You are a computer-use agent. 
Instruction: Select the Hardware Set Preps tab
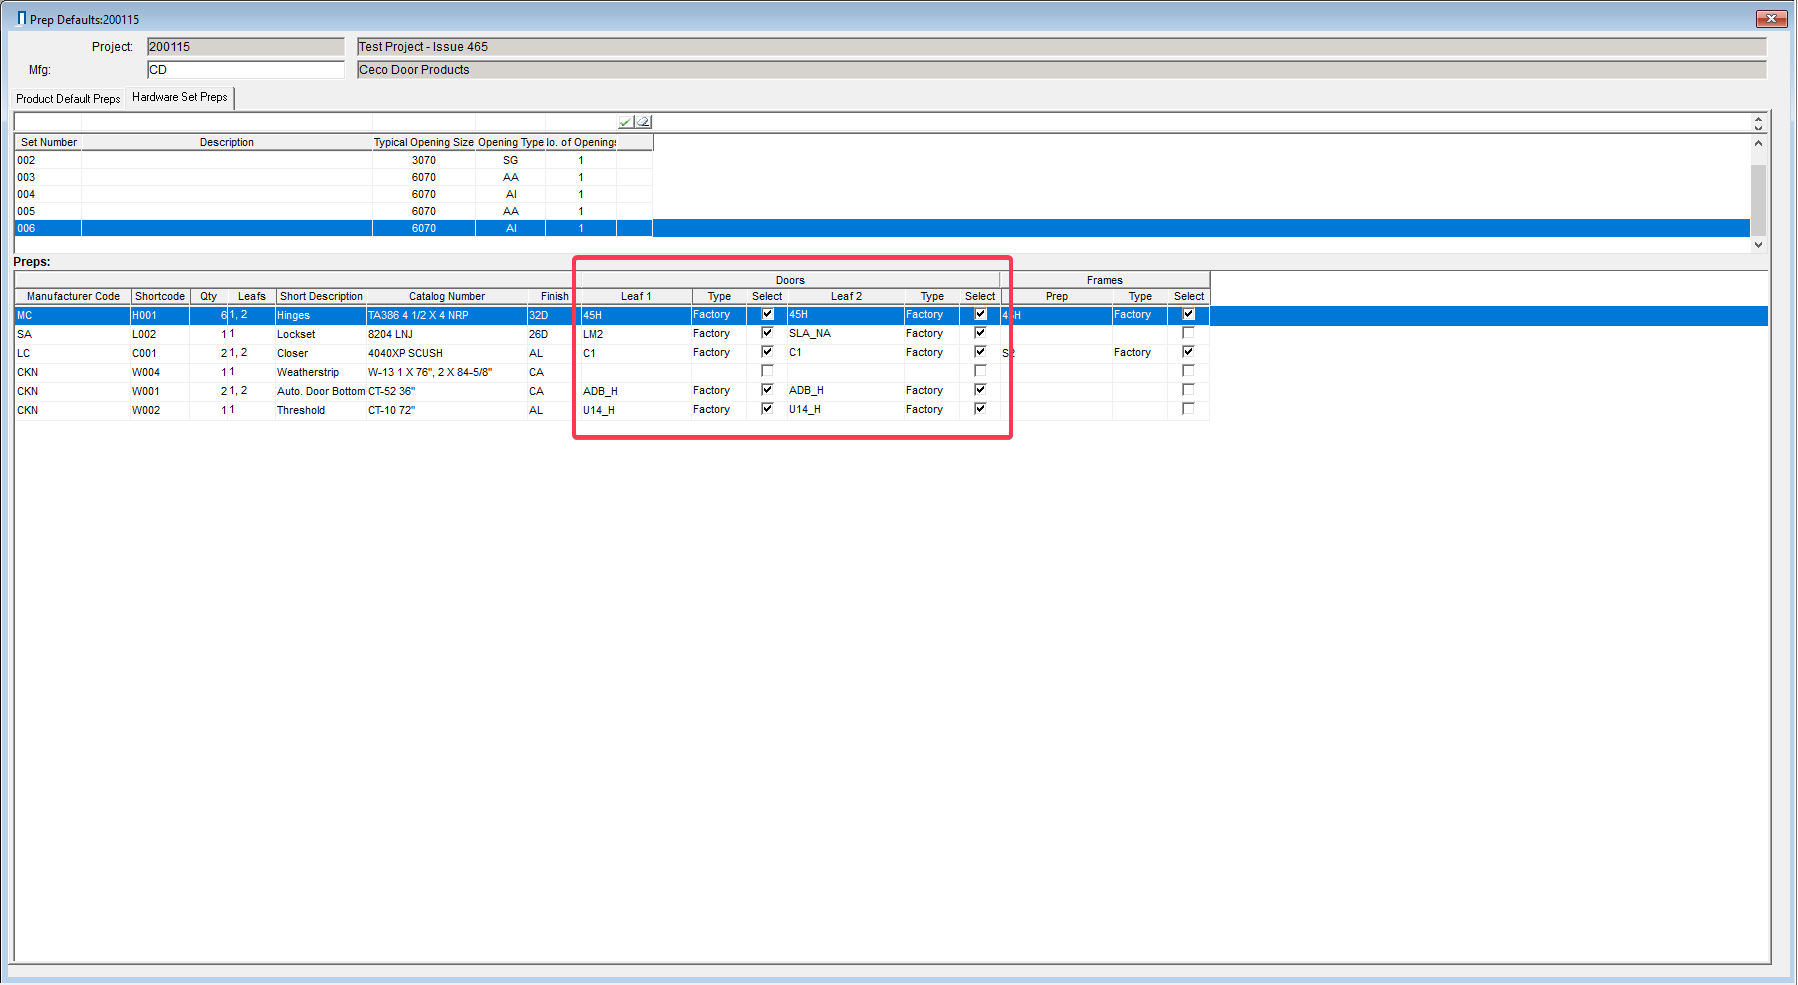180,97
